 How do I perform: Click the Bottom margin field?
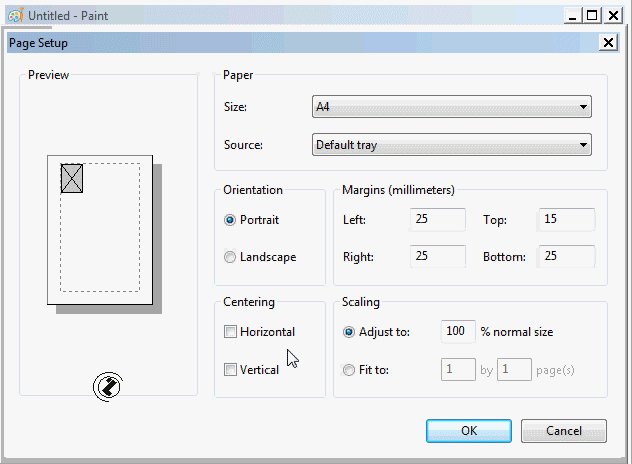566,257
